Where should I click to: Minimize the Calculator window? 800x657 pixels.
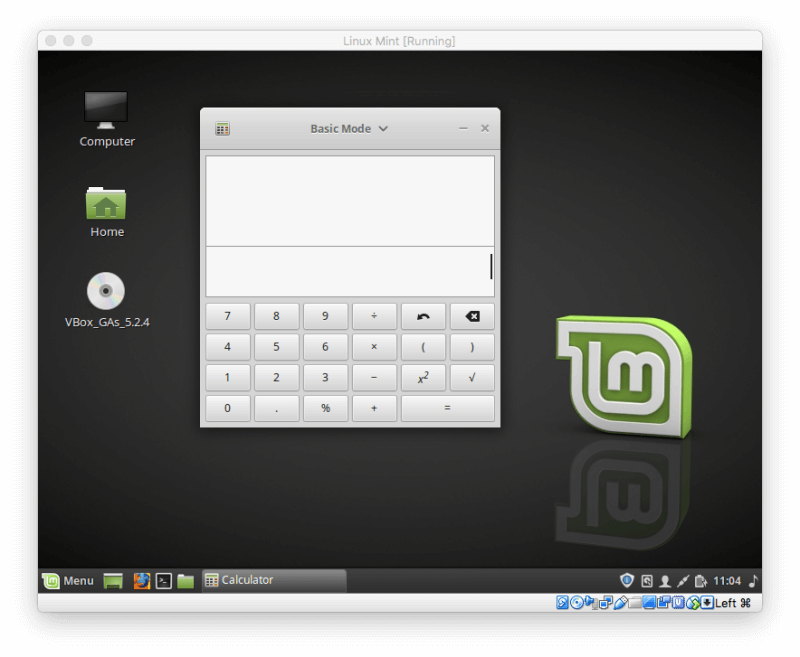[463, 129]
